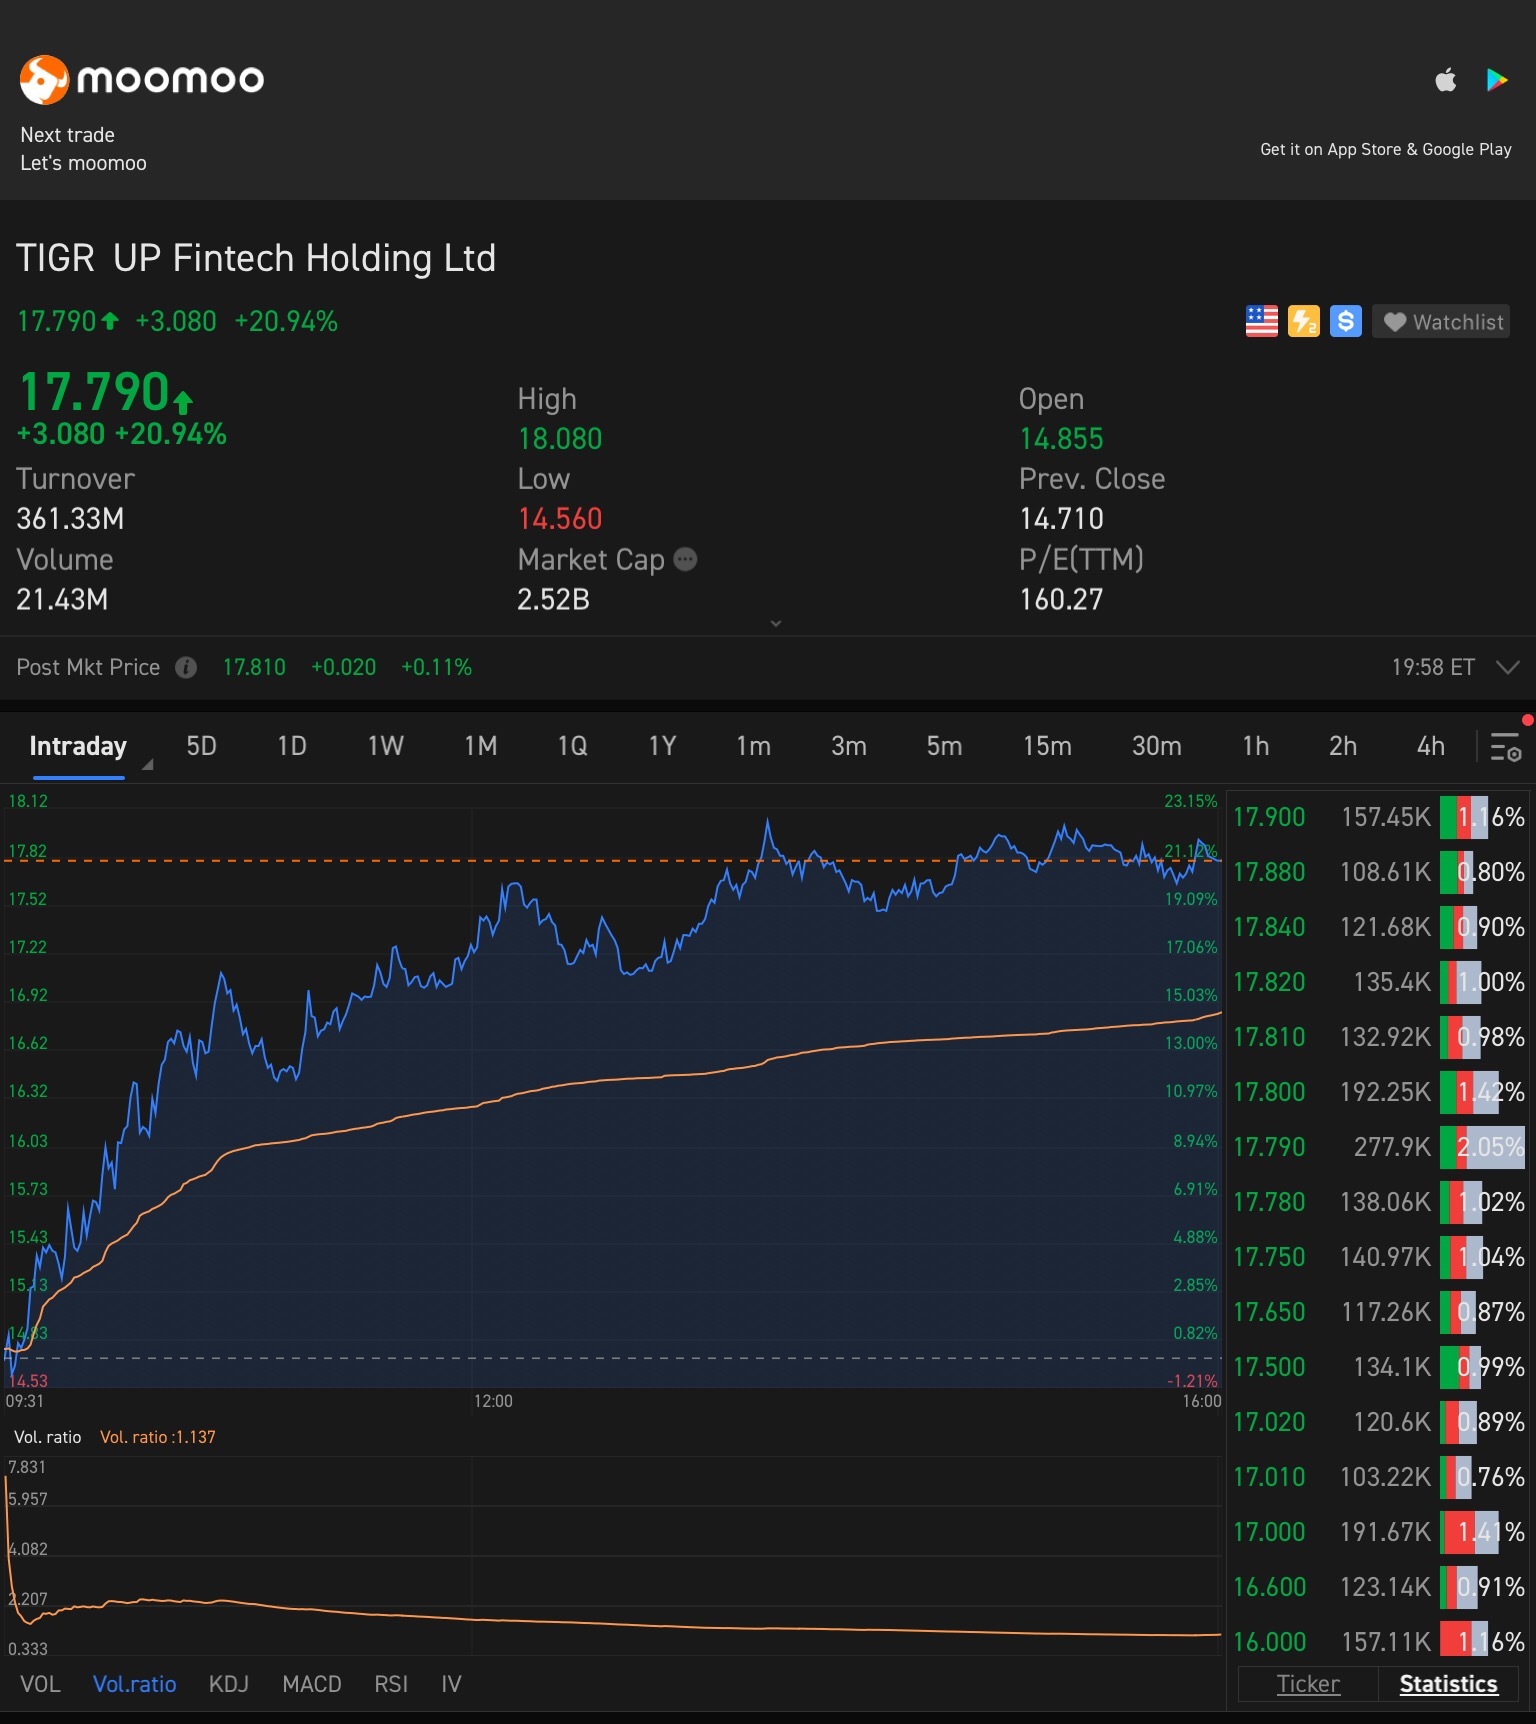Switch to 1Q chart tab
The image size is (1536, 1724).
[573, 746]
